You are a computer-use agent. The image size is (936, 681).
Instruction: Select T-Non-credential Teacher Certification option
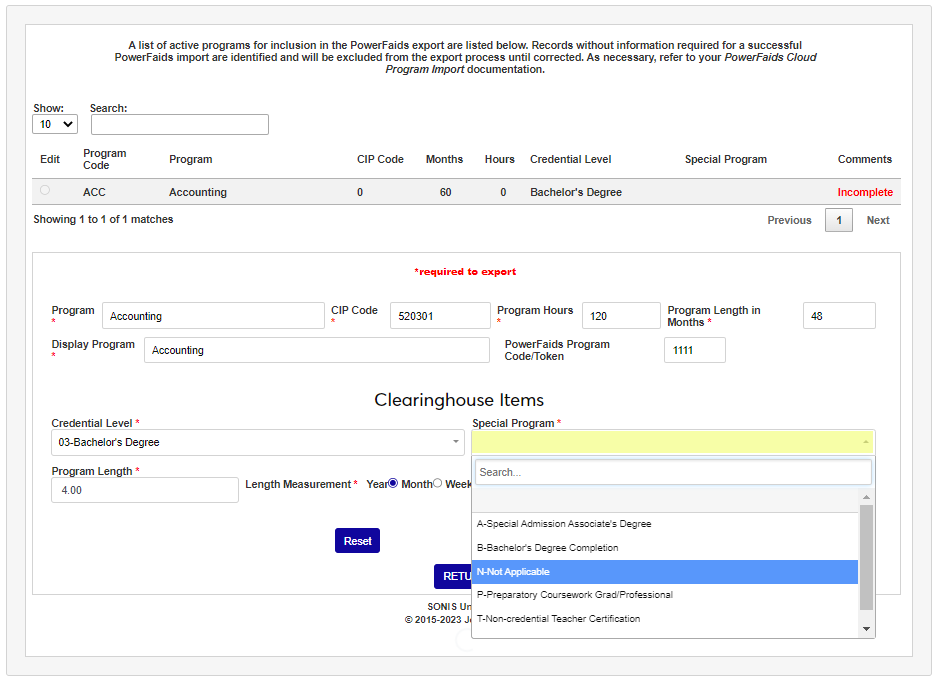tap(665, 619)
